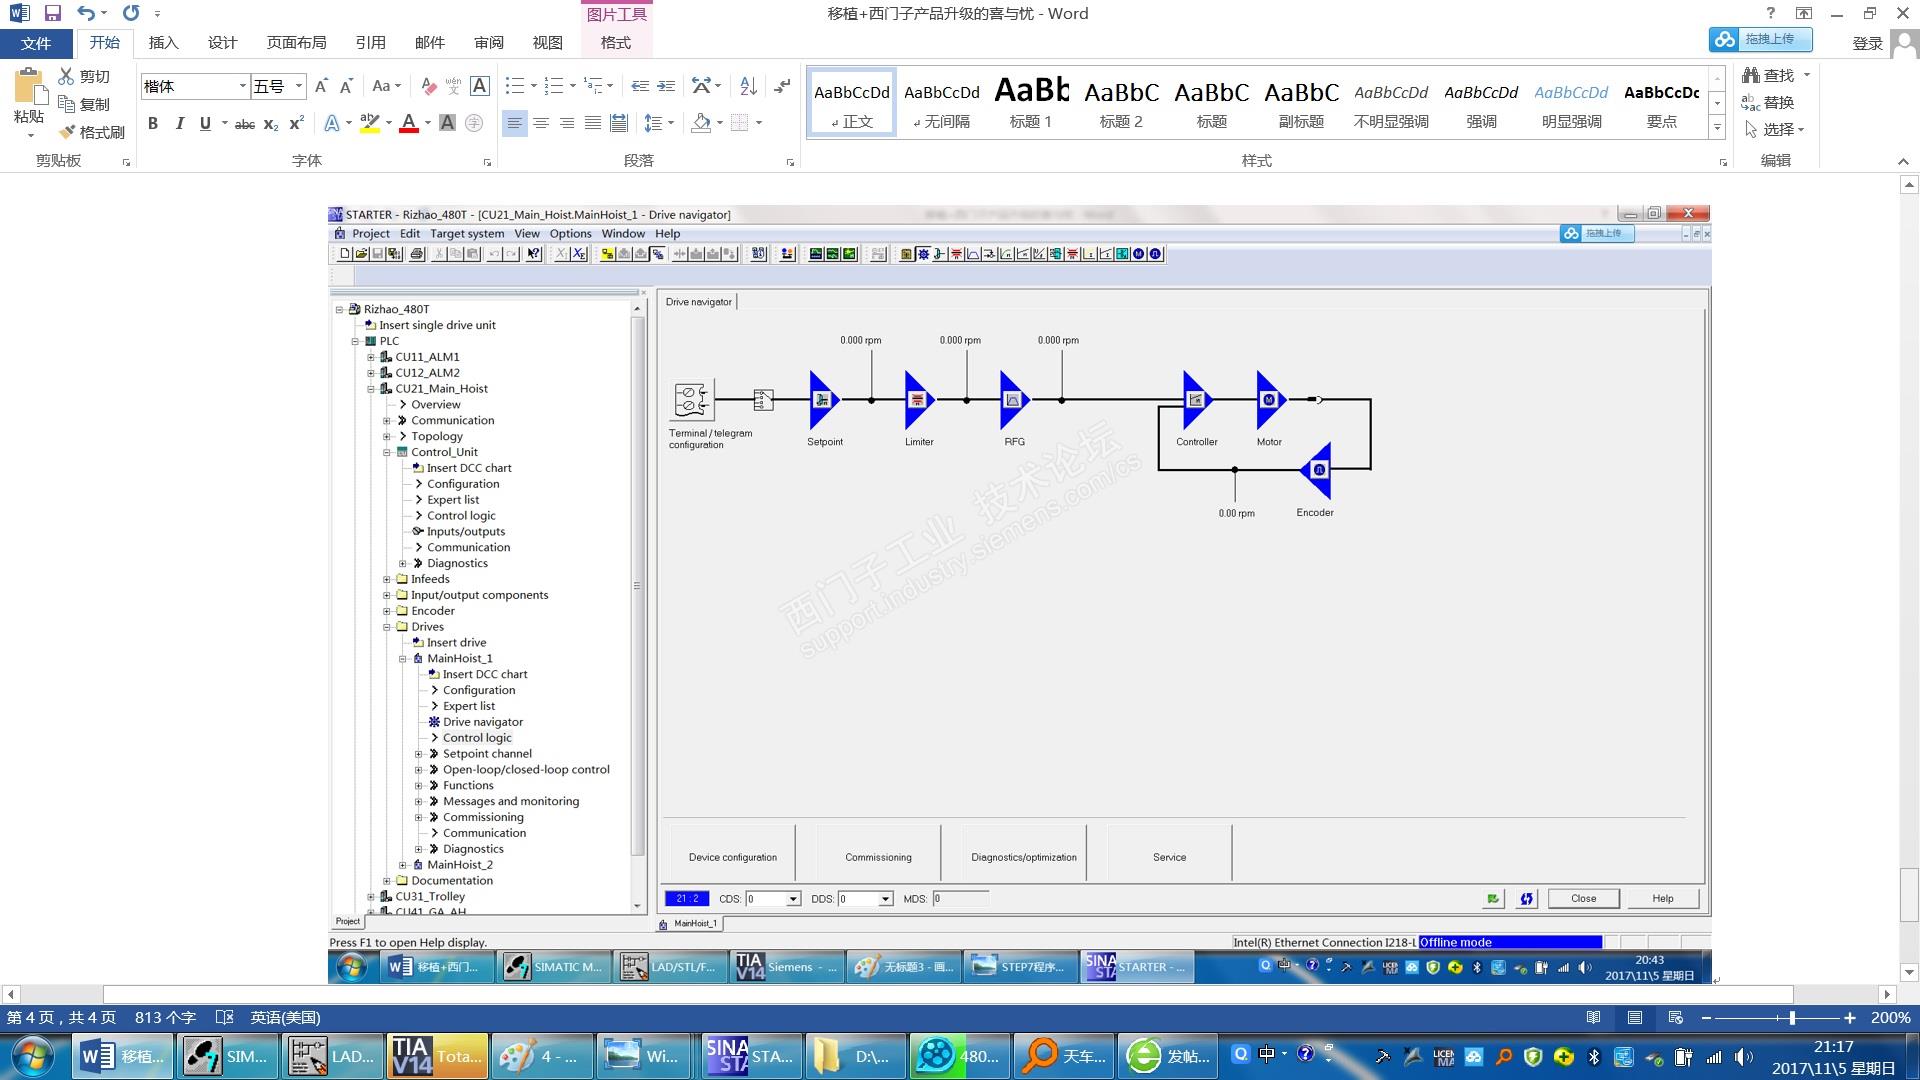Toggle underline formatting
This screenshot has width=1920, height=1080.
tap(205, 123)
